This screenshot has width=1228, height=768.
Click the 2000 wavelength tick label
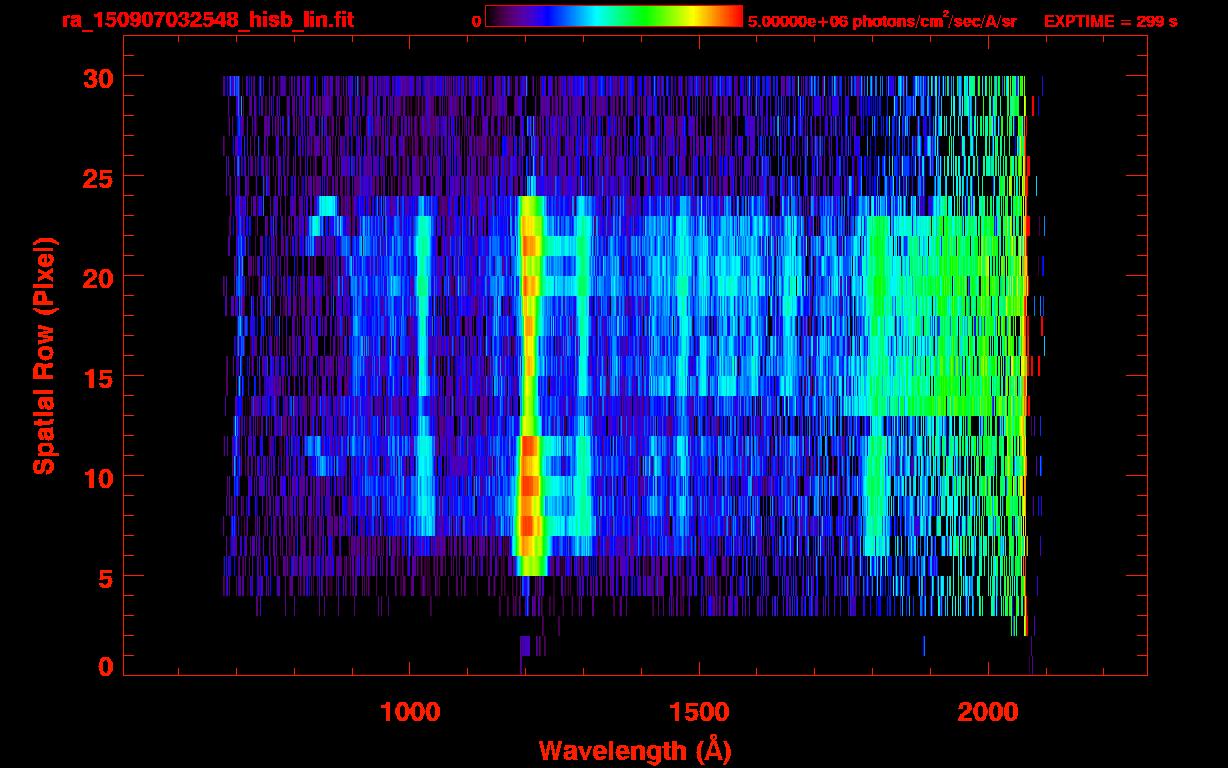click(x=989, y=712)
